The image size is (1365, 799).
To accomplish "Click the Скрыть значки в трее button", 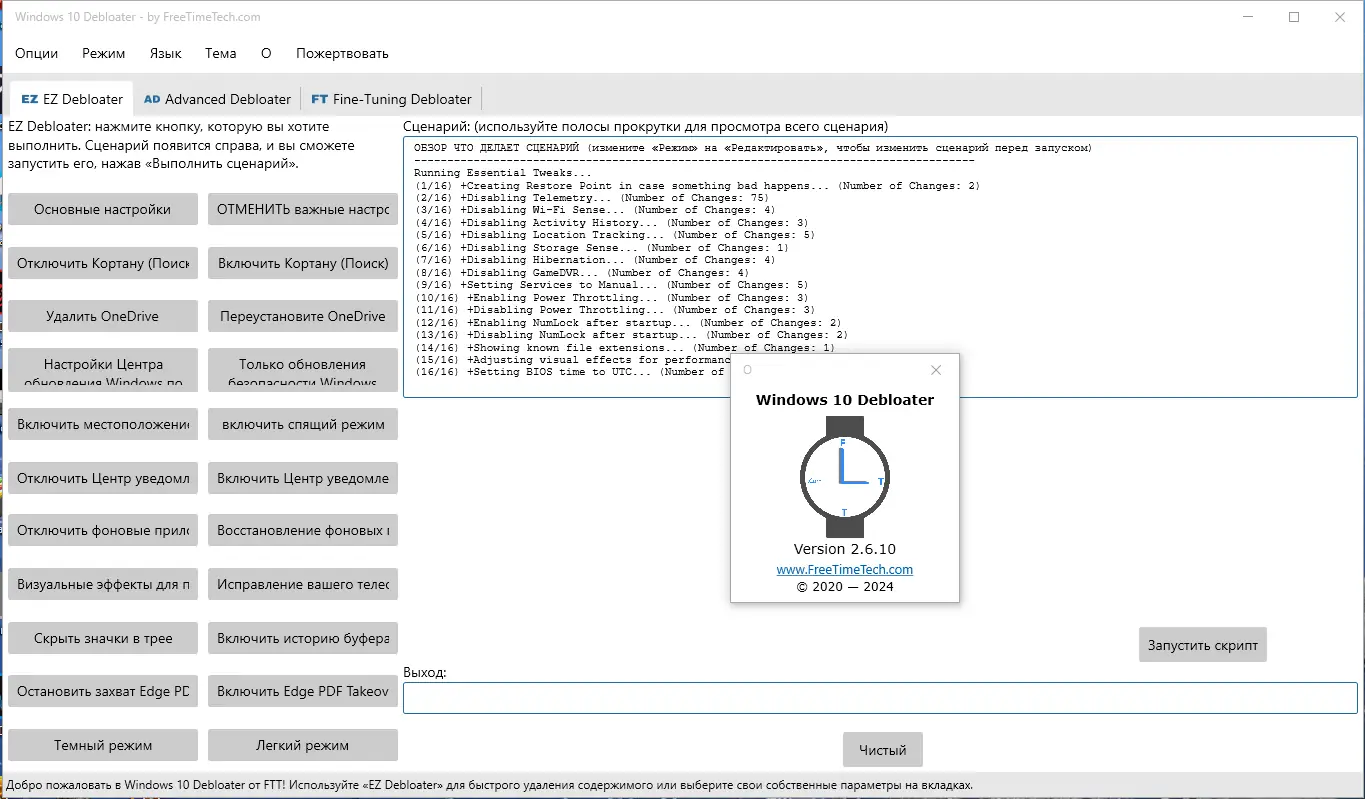I will [x=102, y=638].
